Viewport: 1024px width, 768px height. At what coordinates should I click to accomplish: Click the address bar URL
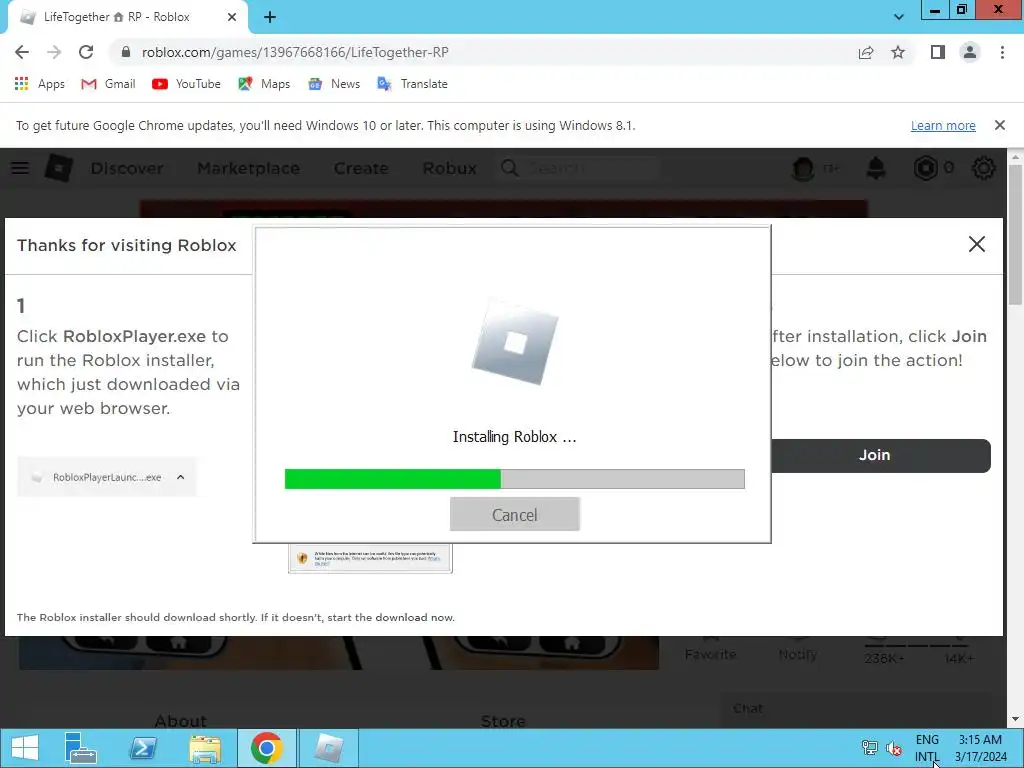(x=295, y=52)
